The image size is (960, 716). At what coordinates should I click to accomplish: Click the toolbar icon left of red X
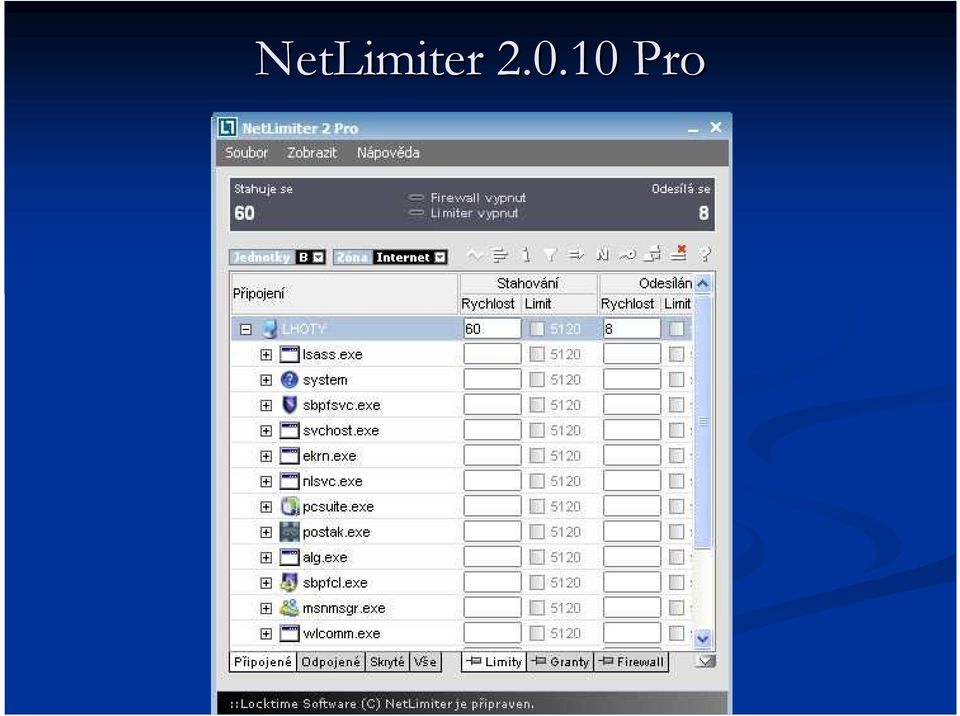(x=654, y=254)
